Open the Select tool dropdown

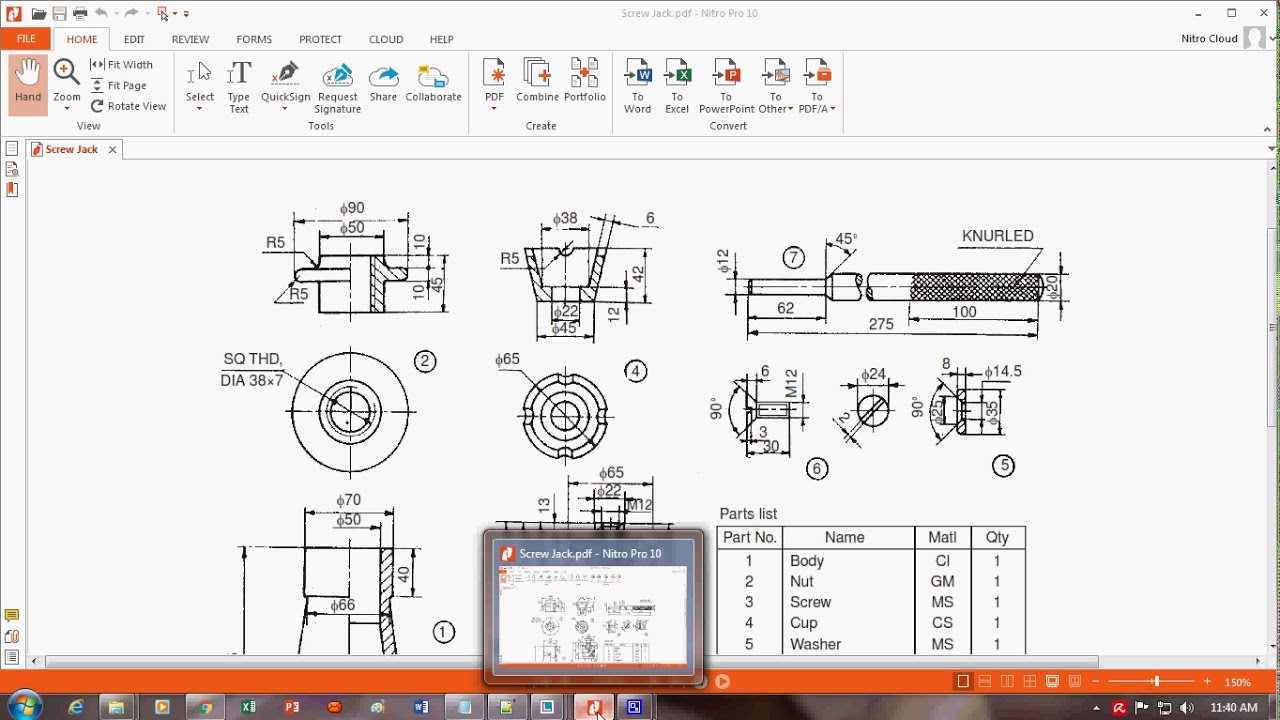[199, 109]
